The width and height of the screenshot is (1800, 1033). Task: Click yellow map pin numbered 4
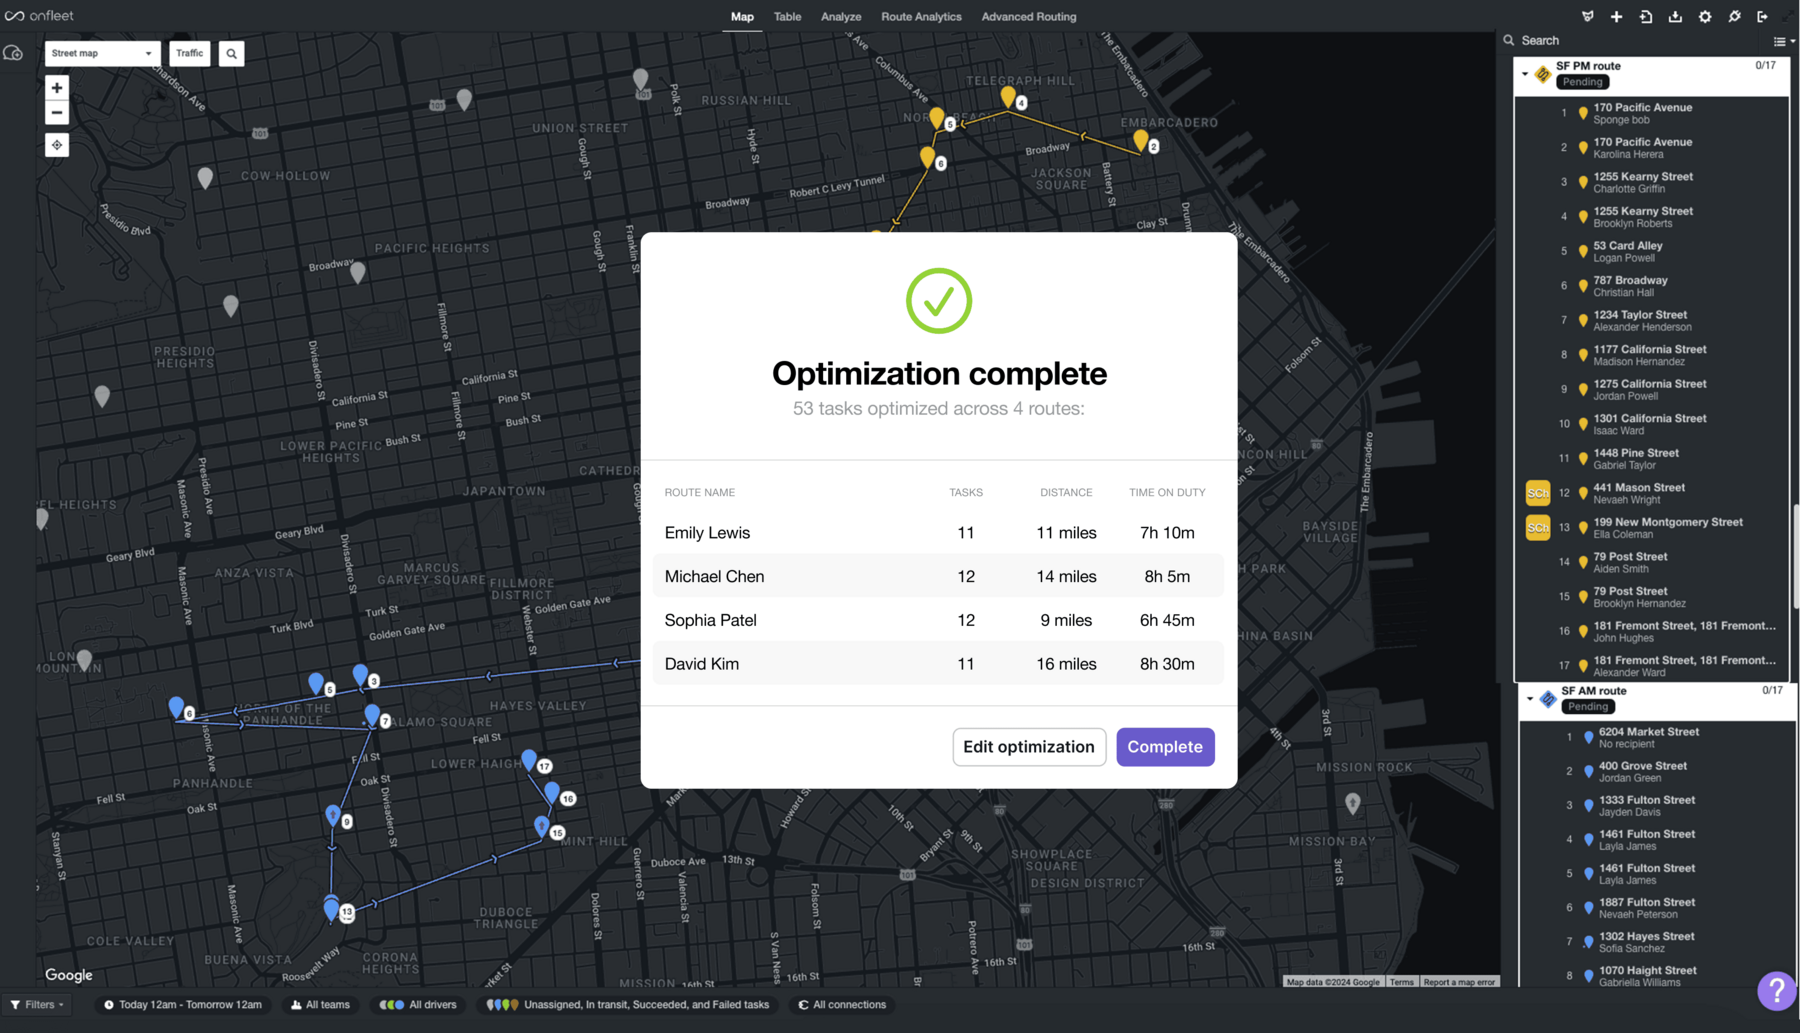point(1008,96)
